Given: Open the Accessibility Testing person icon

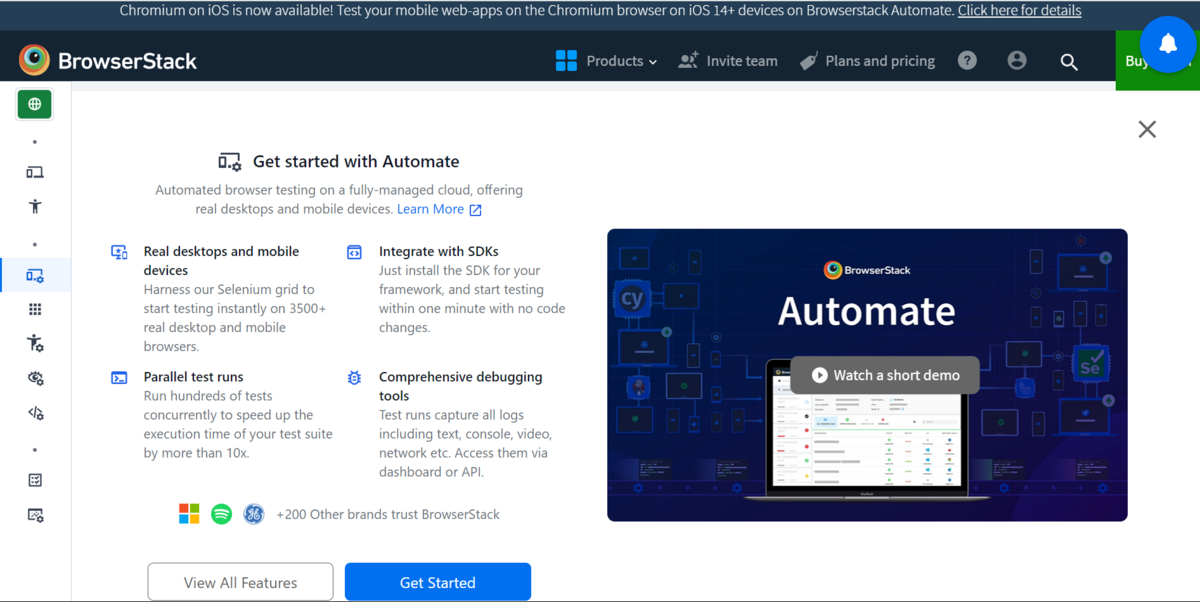Looking at the screenshot, I should tap(35, 206).
